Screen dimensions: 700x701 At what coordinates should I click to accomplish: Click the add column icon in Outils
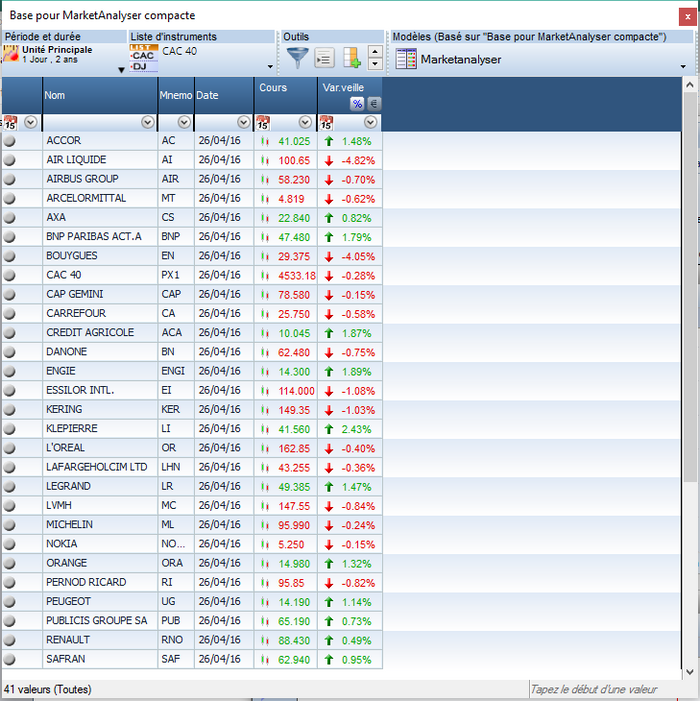coord(352,58)
